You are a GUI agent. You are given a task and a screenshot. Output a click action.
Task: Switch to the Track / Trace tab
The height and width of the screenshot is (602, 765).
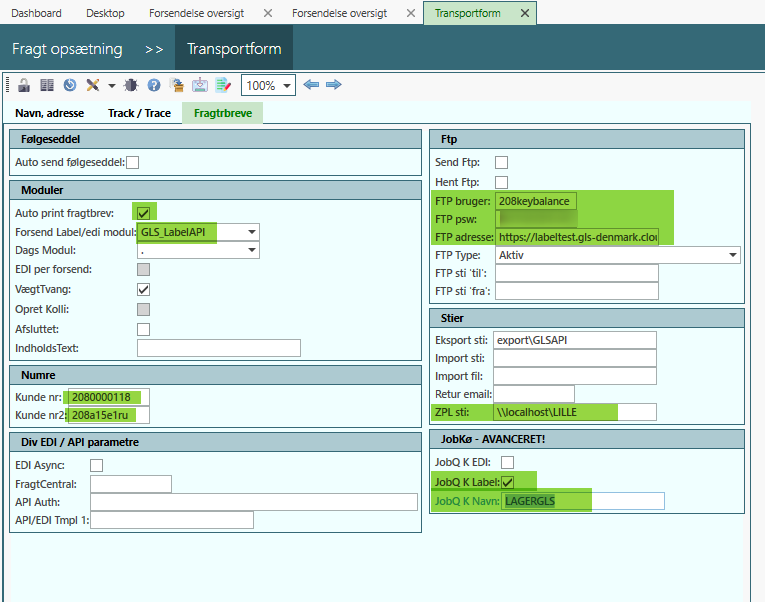tap(139, 113)
